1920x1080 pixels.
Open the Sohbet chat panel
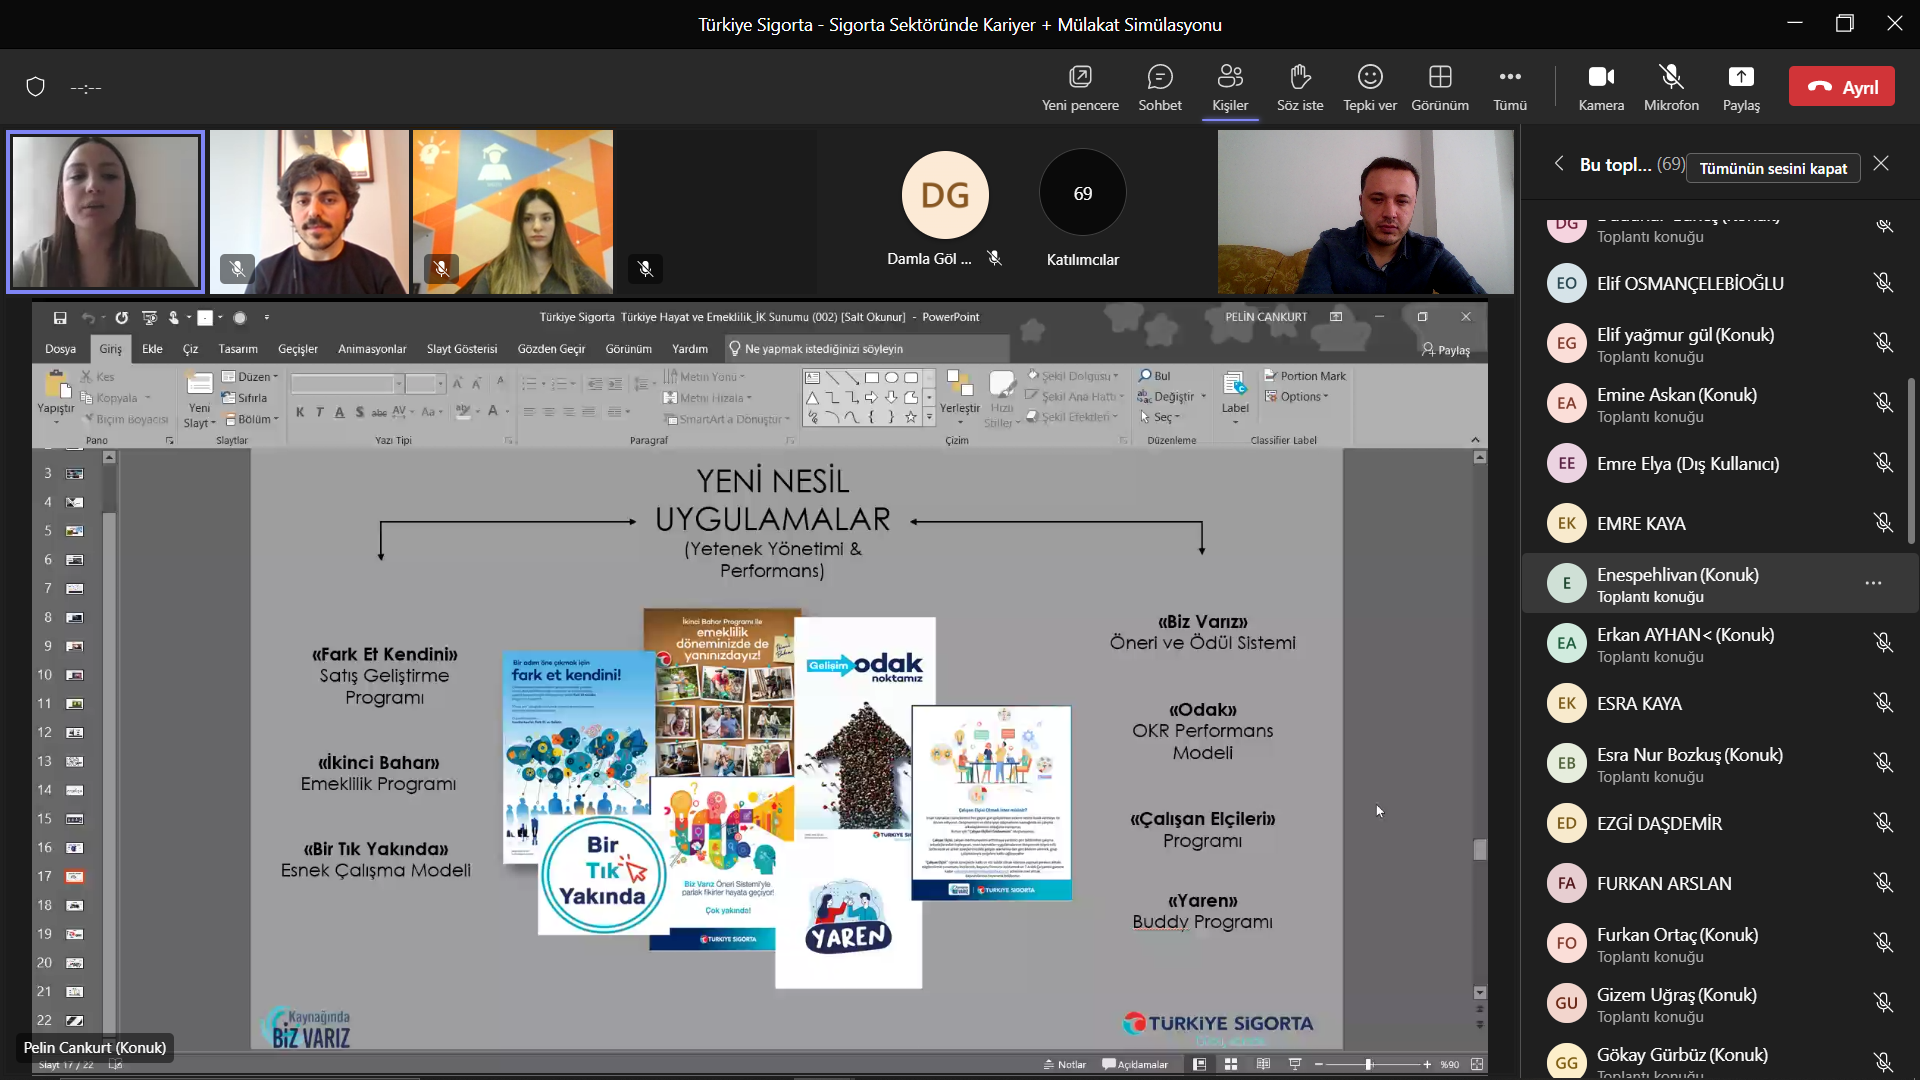click(1160, 88)
